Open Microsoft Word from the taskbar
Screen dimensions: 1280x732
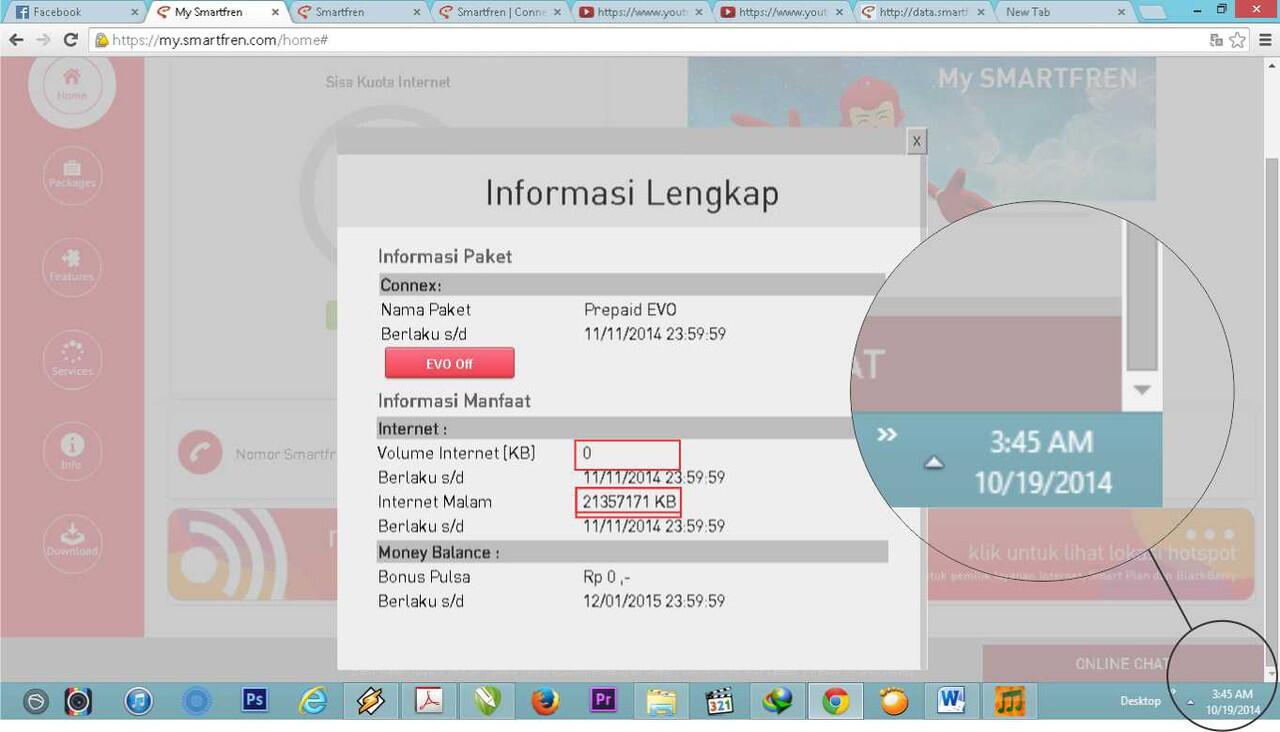[951, 701]
